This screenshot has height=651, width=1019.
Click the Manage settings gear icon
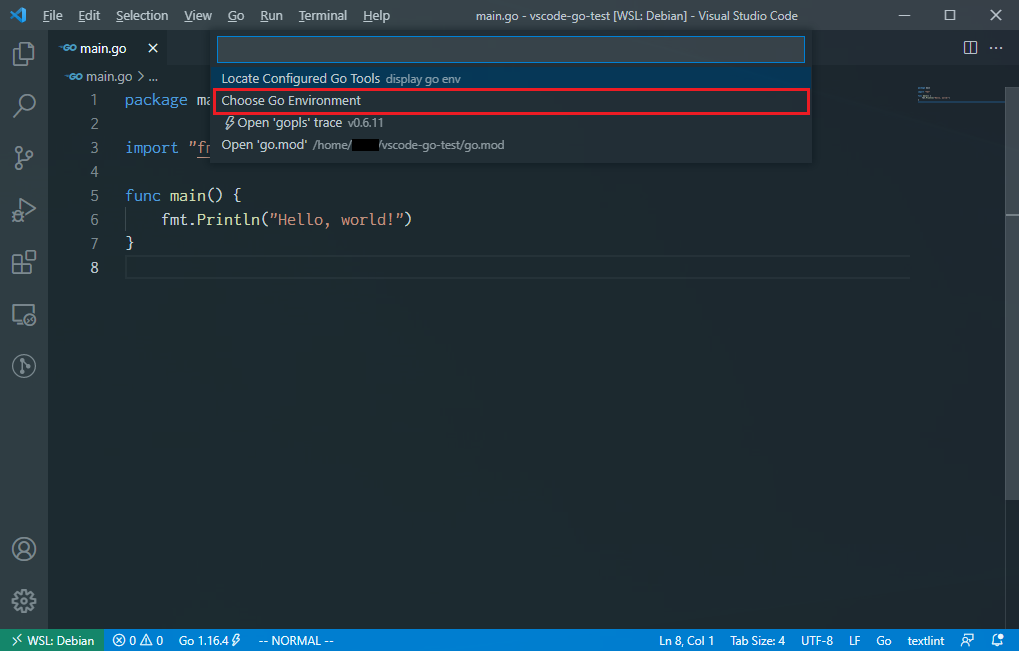pos(23,600)
